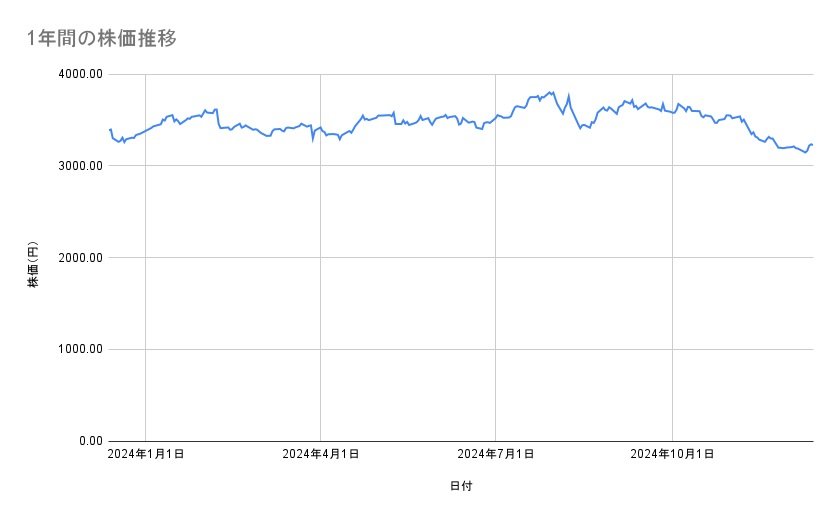Select the 2024年1月1日 date label
Screen dimensions: 839x519
(146, 454)
